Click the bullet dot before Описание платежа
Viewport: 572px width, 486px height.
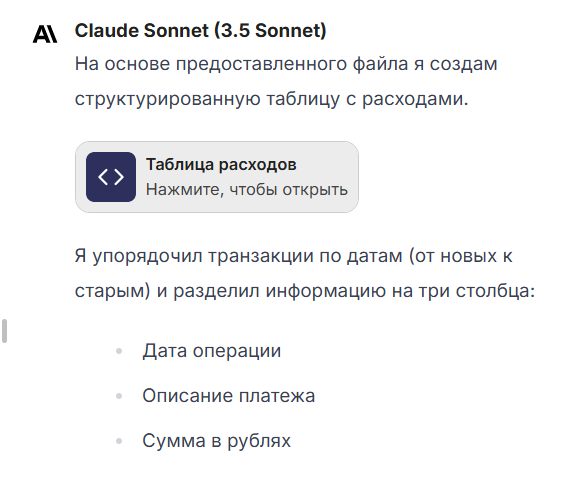pos(119,396)
